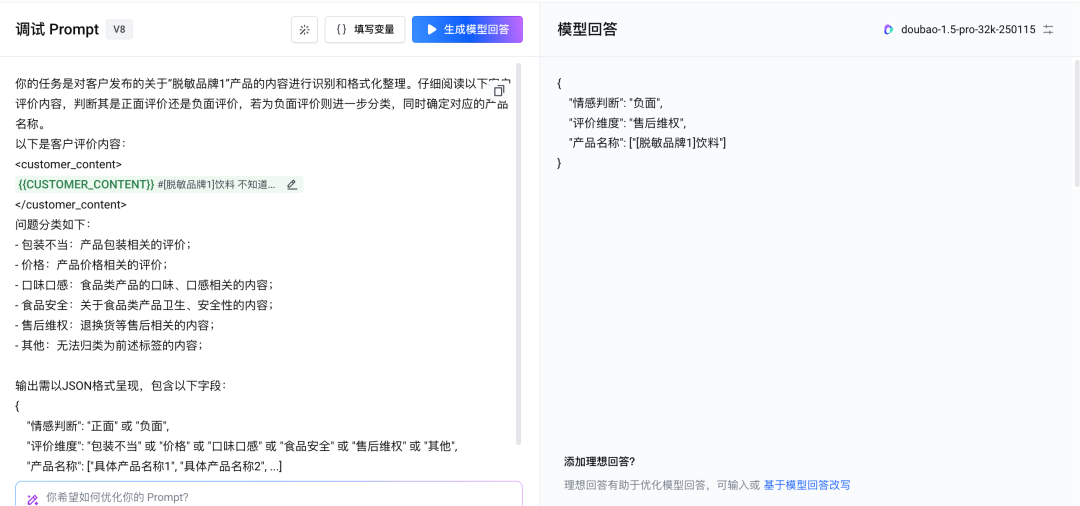Click the 生成模型回答 generate button
The height and width of the screenshot is (506, 1080).
[x=467, y=30]
